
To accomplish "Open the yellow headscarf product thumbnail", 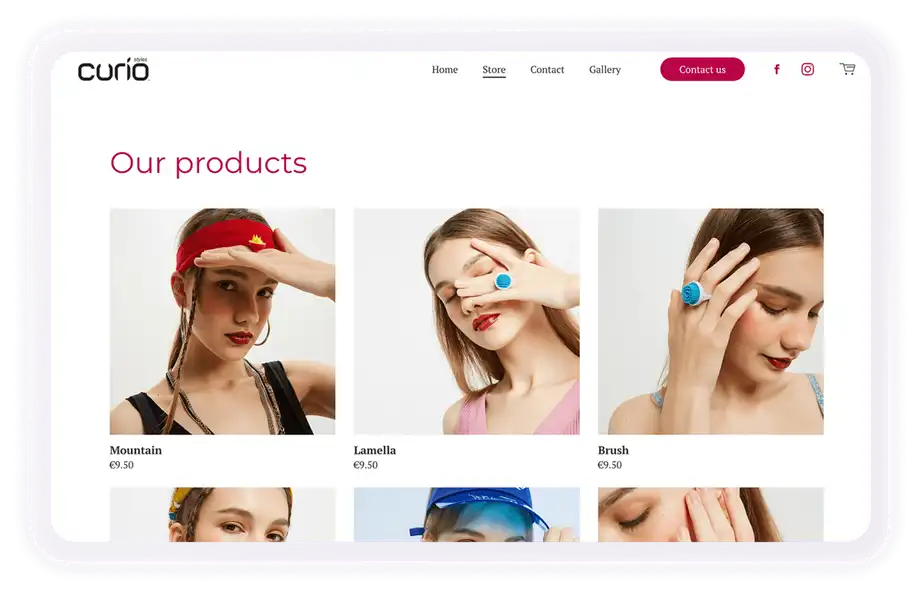I will click(223, 515).
